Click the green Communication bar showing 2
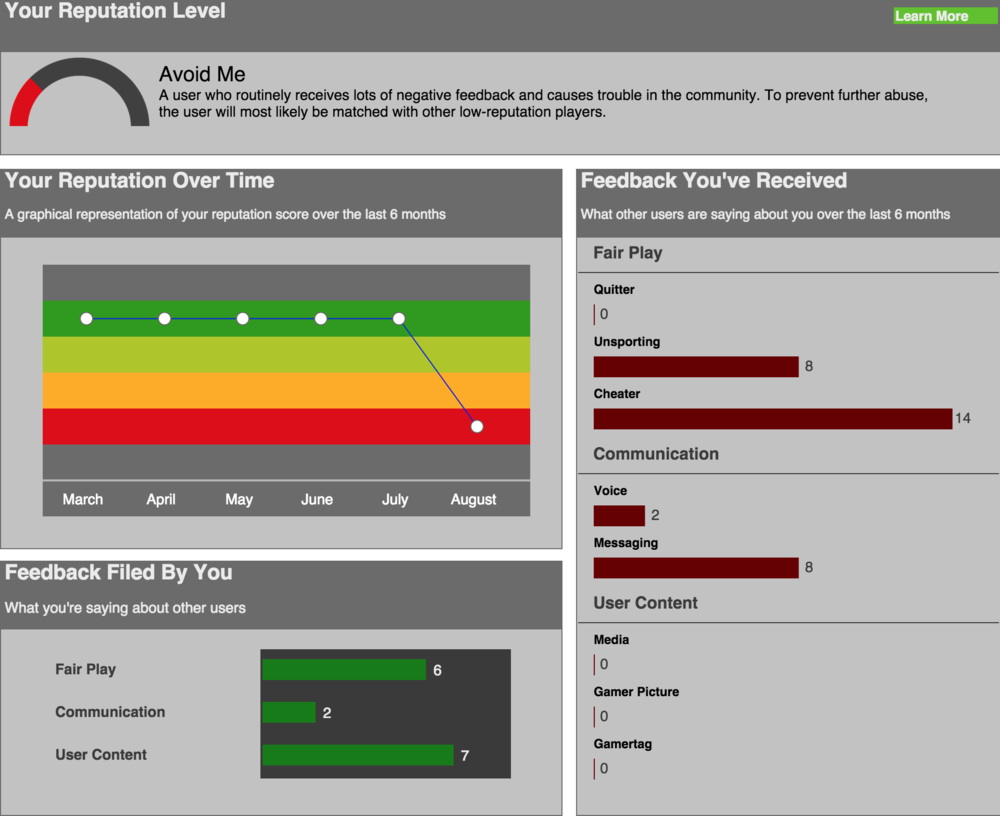1000x816 pixels. point(289,713)
